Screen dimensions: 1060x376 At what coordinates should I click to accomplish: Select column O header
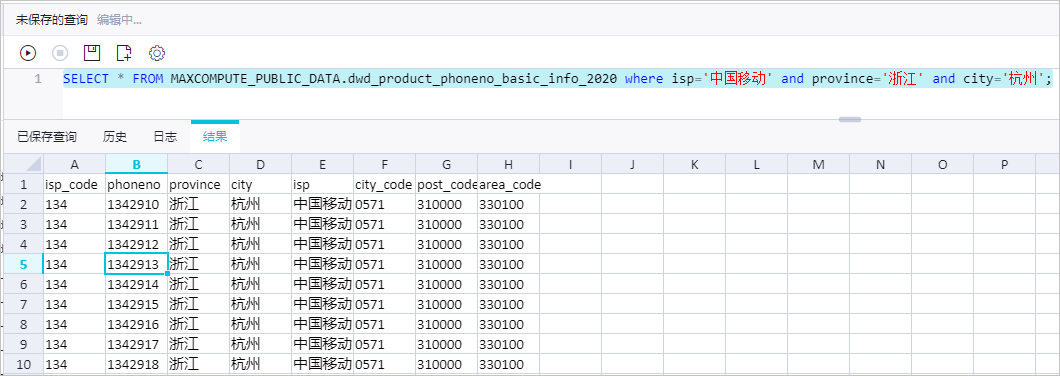[942, 164]
